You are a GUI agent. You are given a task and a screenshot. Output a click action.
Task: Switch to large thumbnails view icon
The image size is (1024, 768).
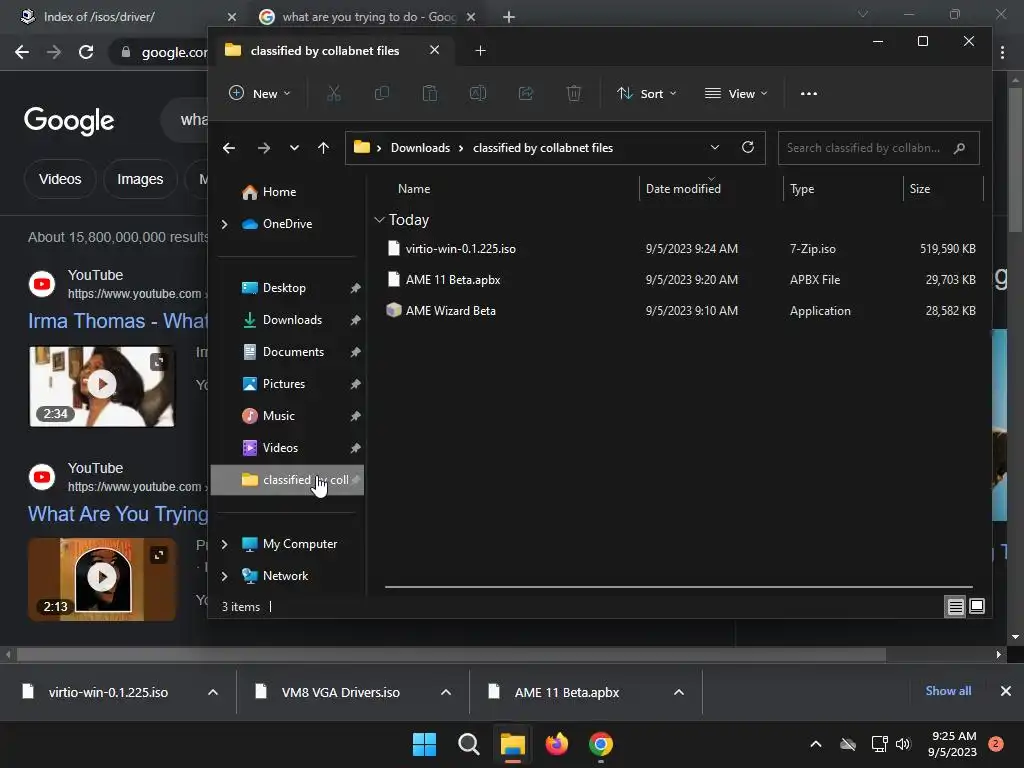[977, 607]
